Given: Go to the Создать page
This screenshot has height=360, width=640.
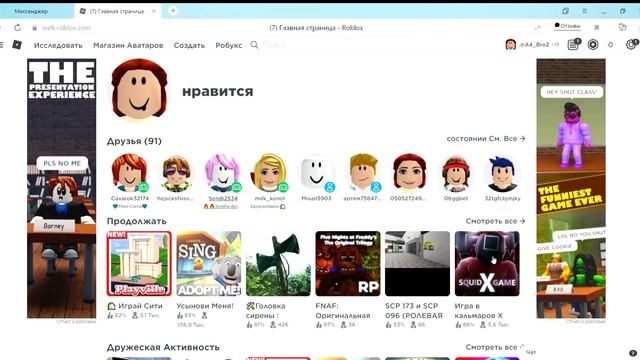Looking at the screenshot, I should tap(189, 45).
